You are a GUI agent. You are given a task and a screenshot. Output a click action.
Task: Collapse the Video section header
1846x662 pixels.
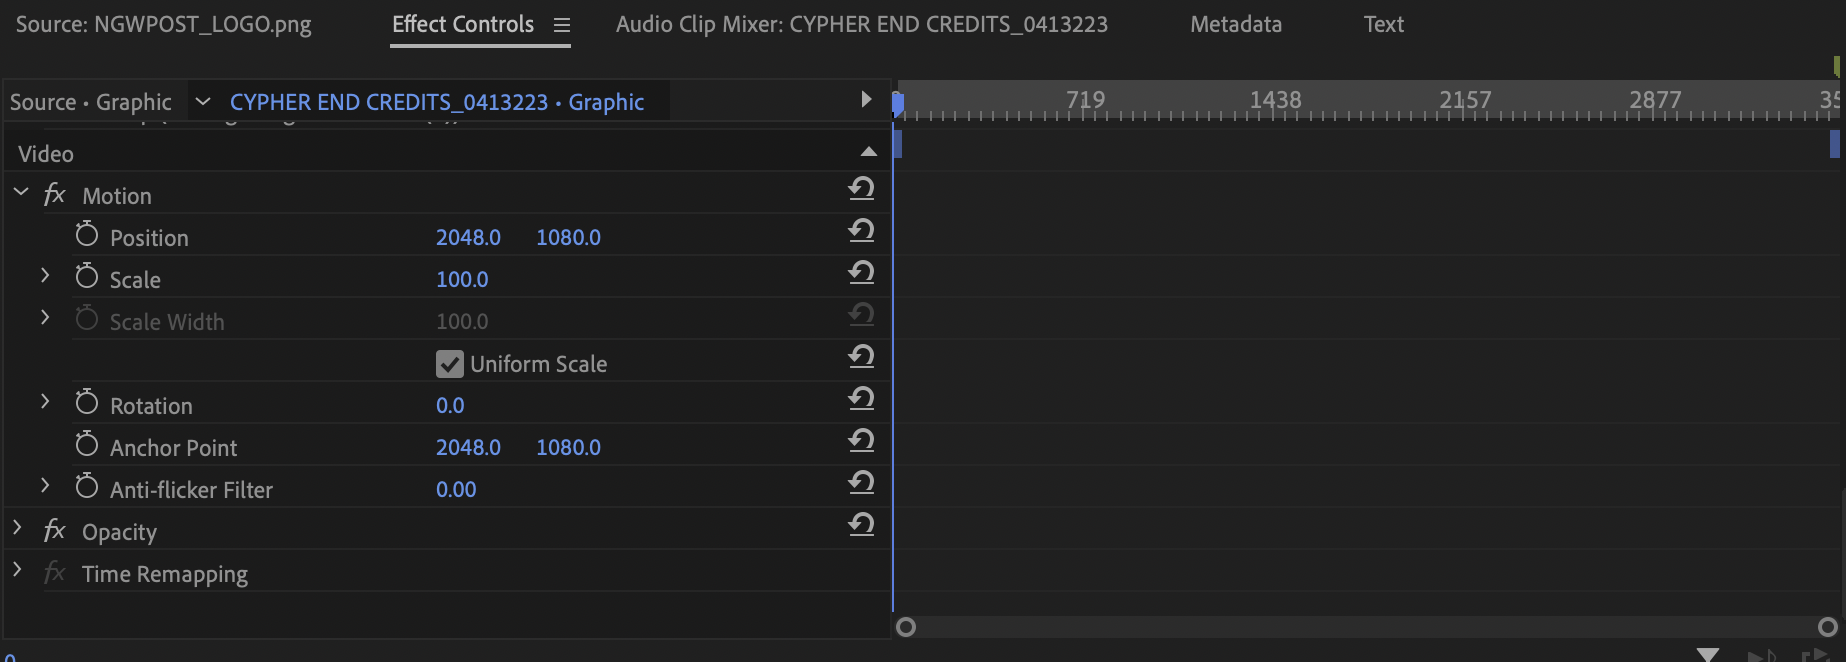pyautogui.click(x=868, y=150)
